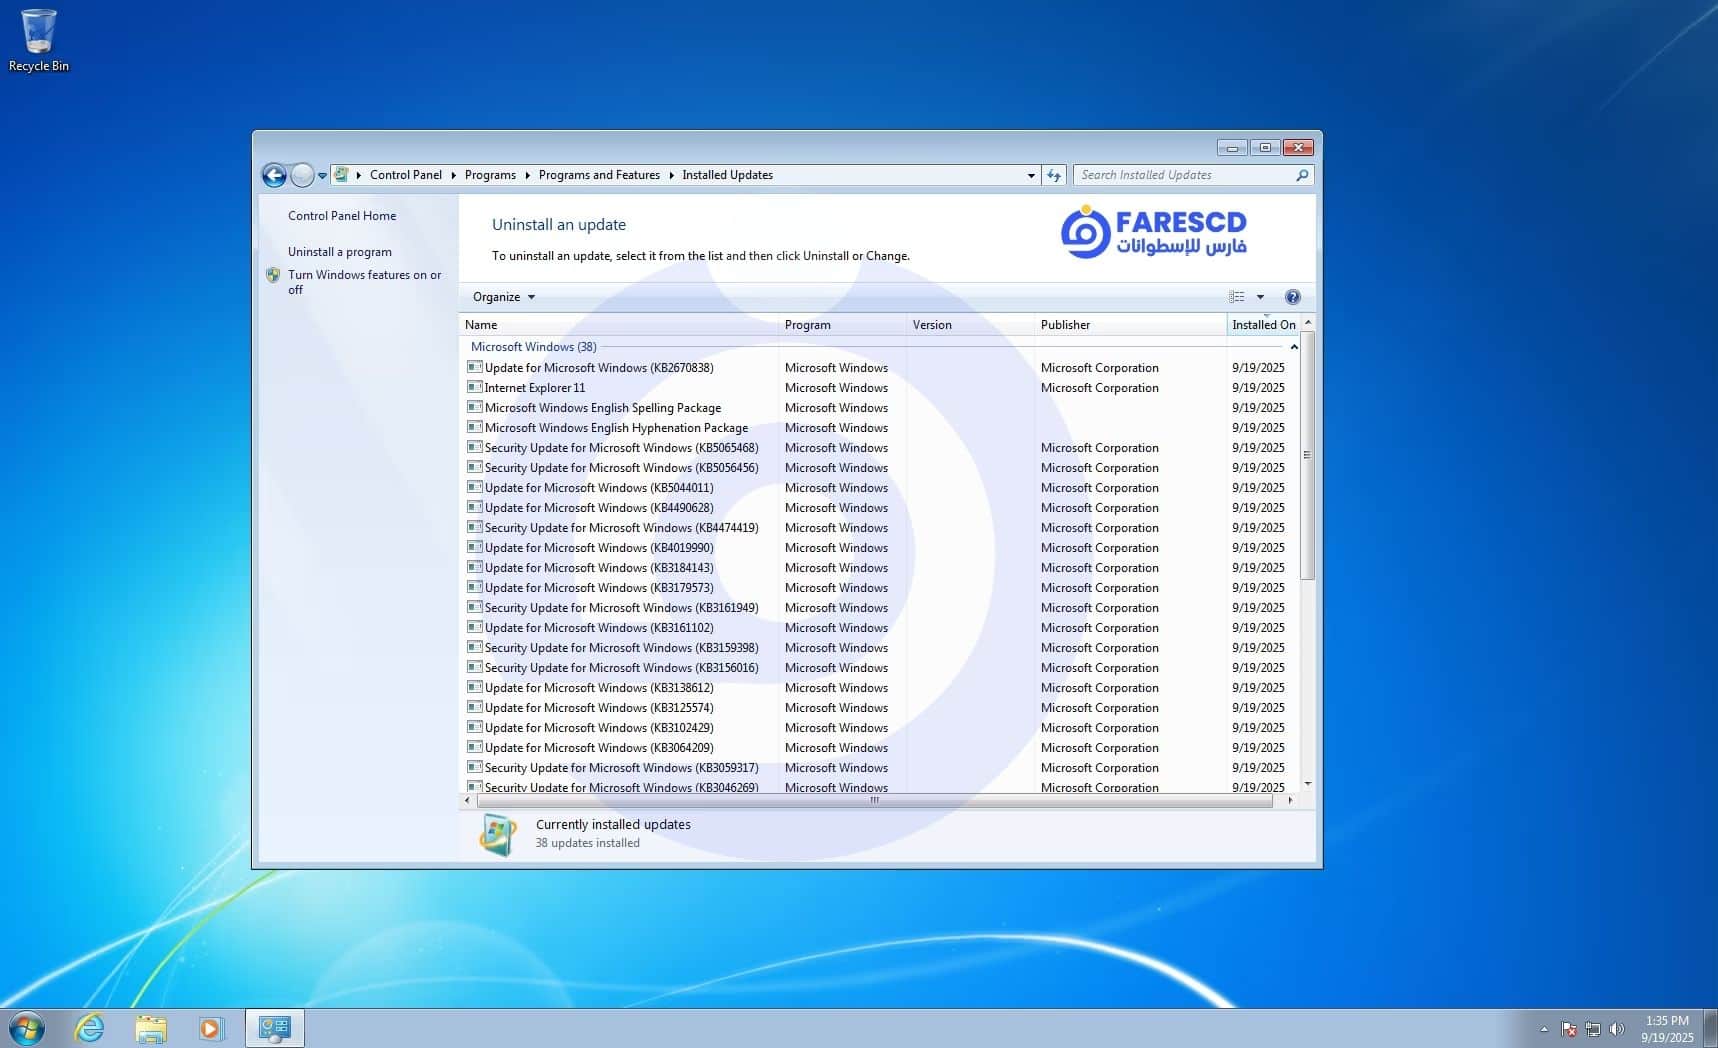Open Uninstall a program link
This screenshot has height=1048, width=1718.
pos(340,252)
